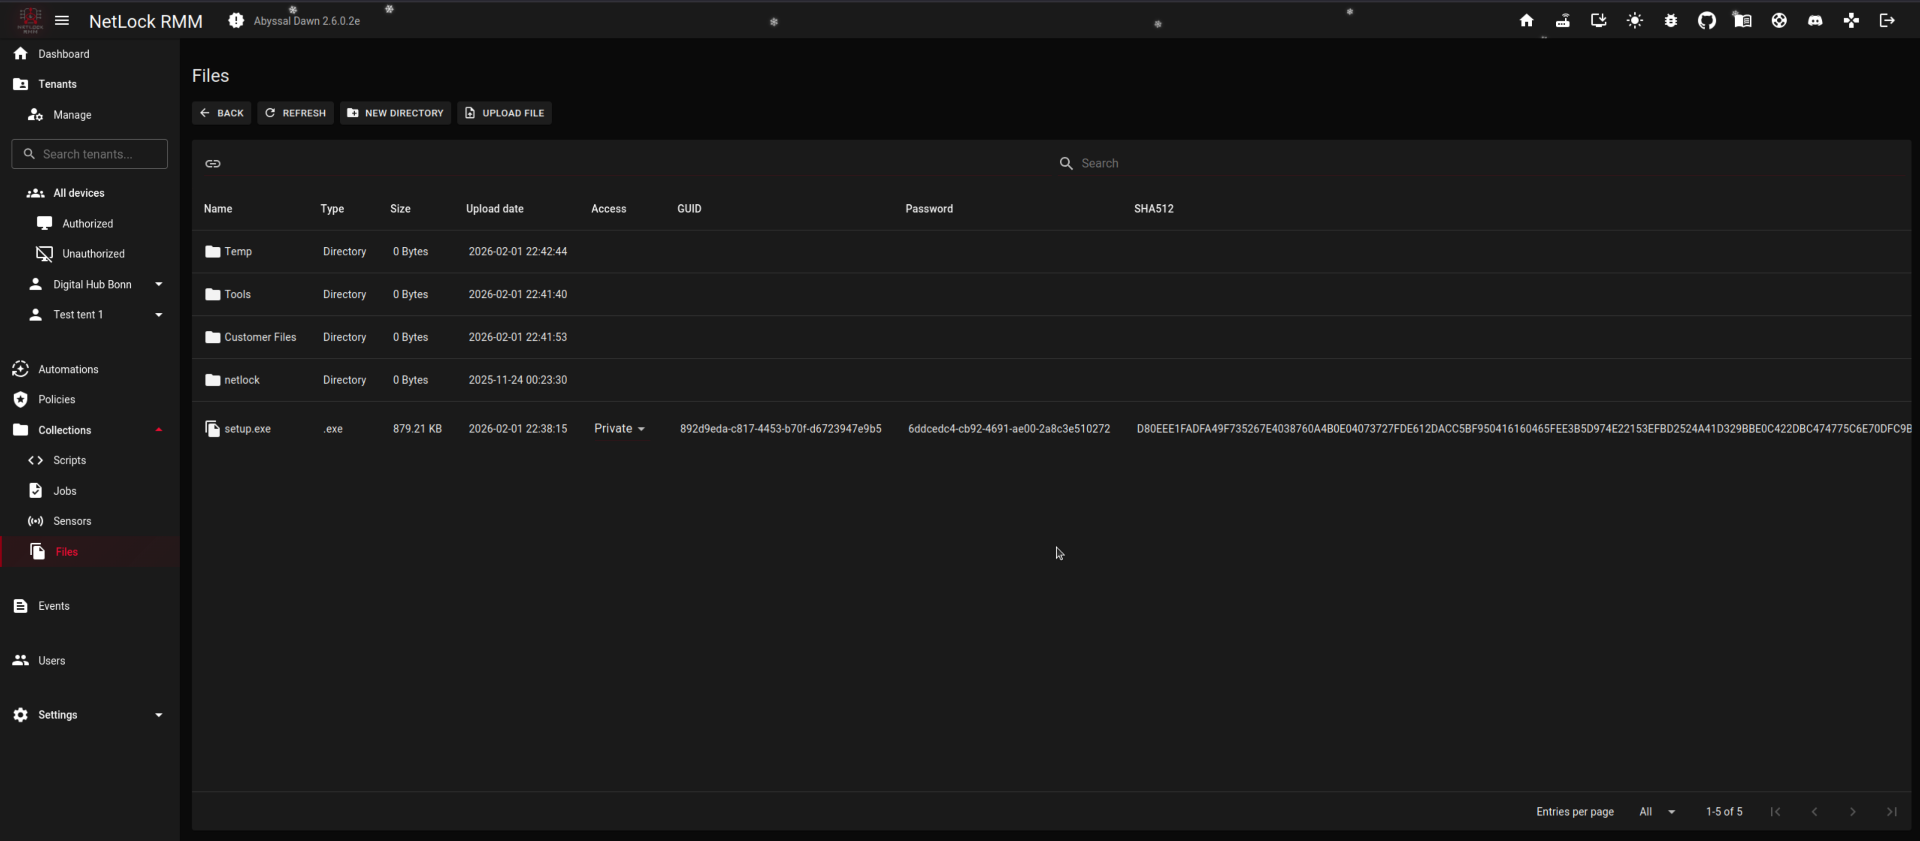The height and width of the screenshot is (841, 1920).
Task: Open the GitHub icon link
Action: tap(1707, 21)
